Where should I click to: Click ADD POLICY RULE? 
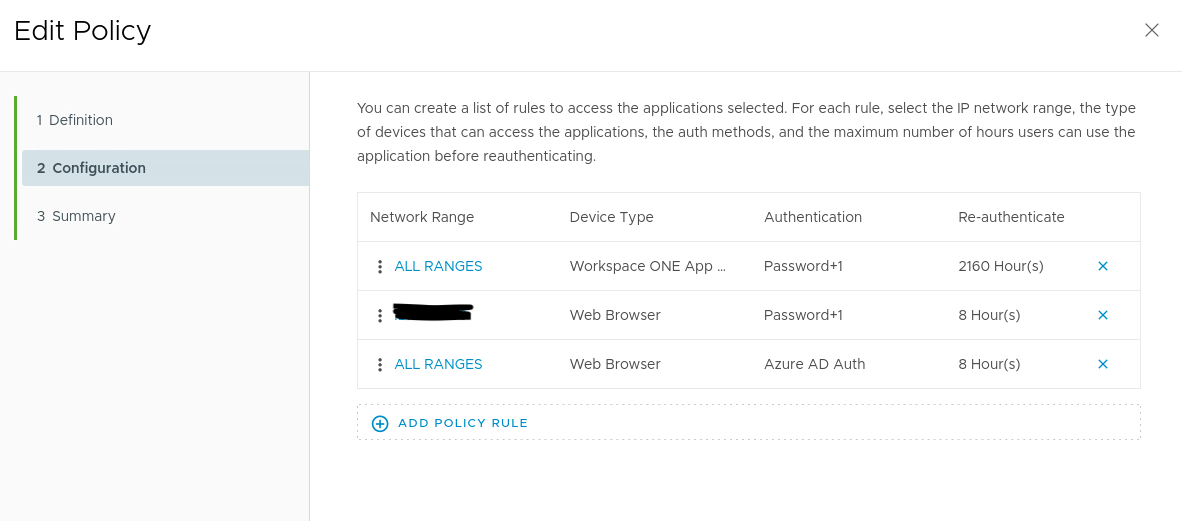click(x=463, y=423)
